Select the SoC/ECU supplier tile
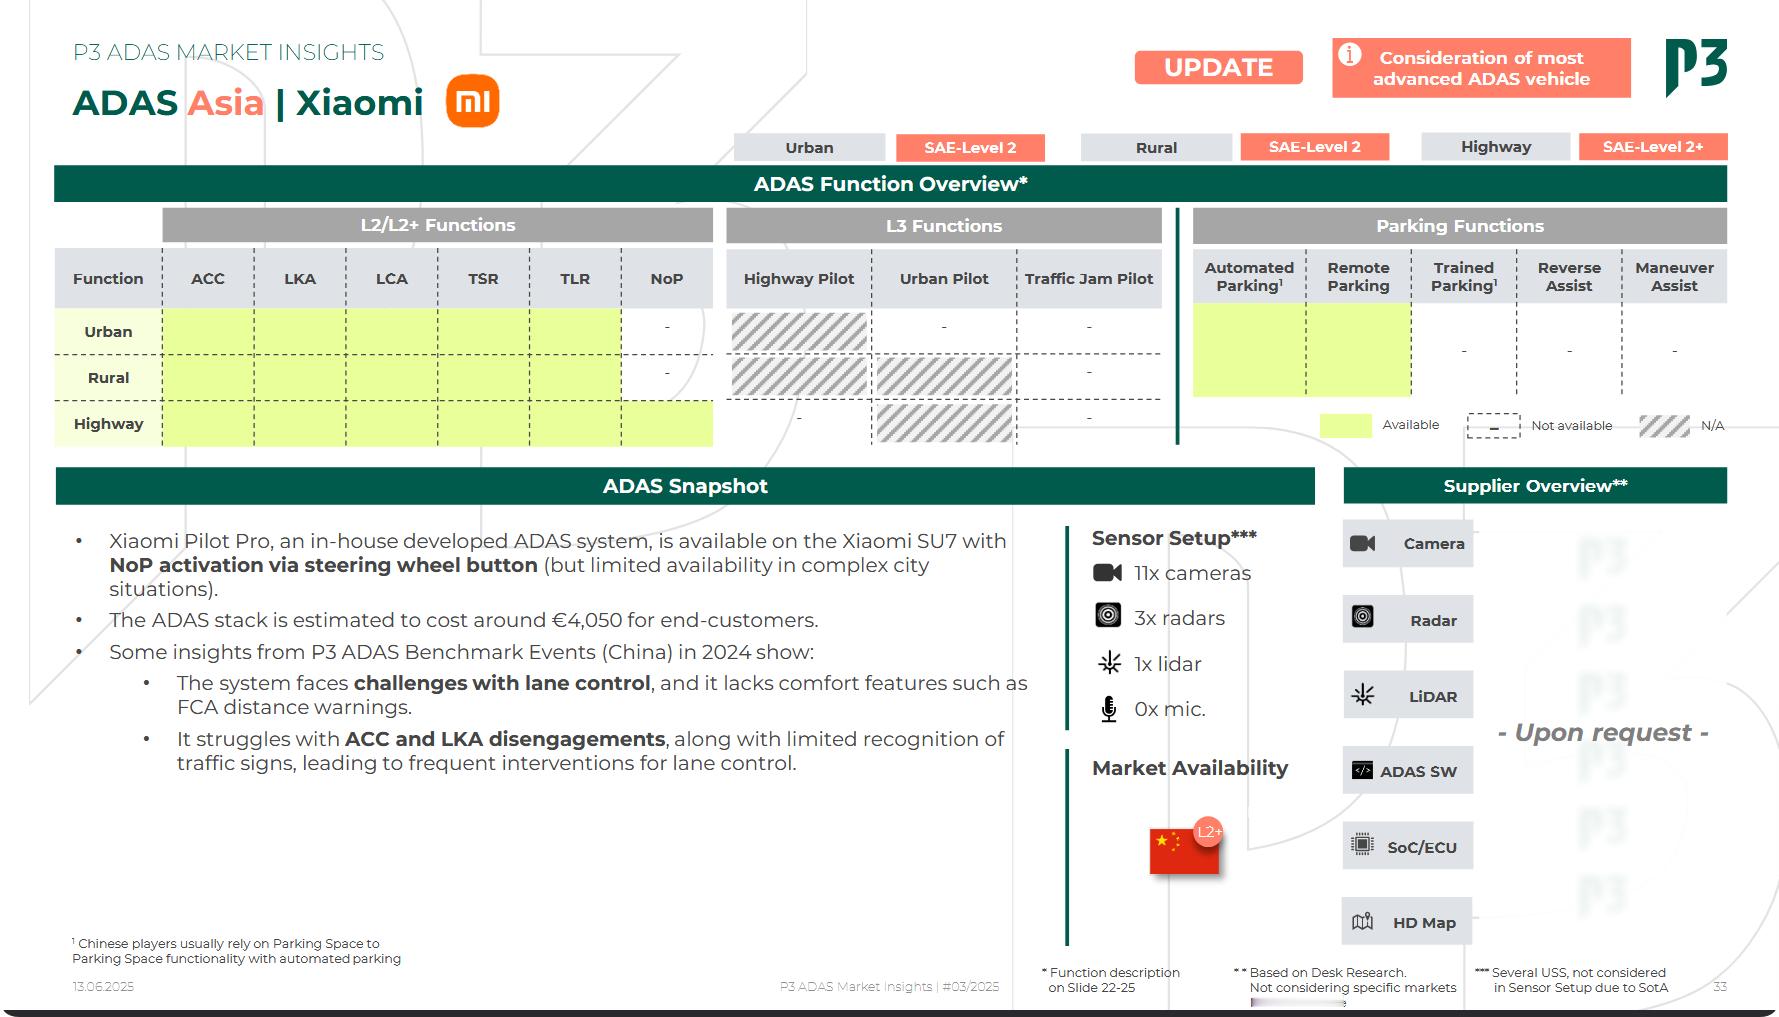The height and width of the screenshot is (1017, 1779). [x=1407, y=846]
